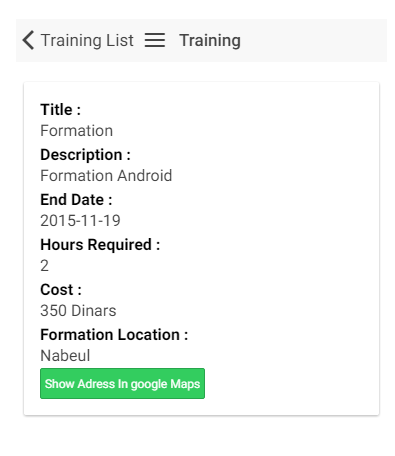The image size is (395, 456).
Task: Click the Formation Location label
Action: click(114, 334)
